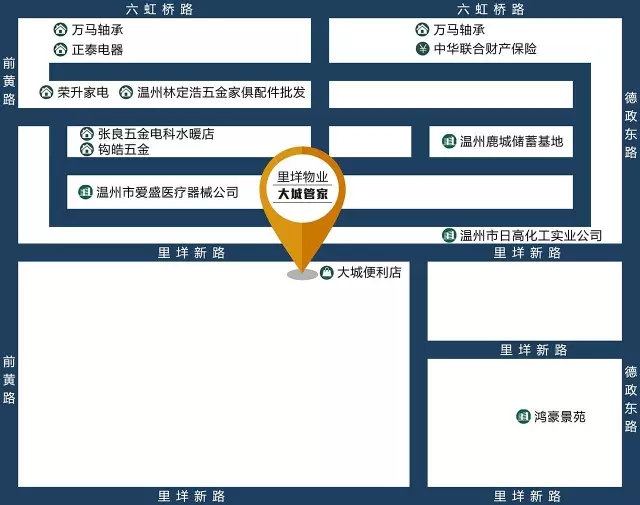The width and height of the screenshot is (640, 505).
Task: Click 里垟物业 text inside the orange pin
Action: 302,177
